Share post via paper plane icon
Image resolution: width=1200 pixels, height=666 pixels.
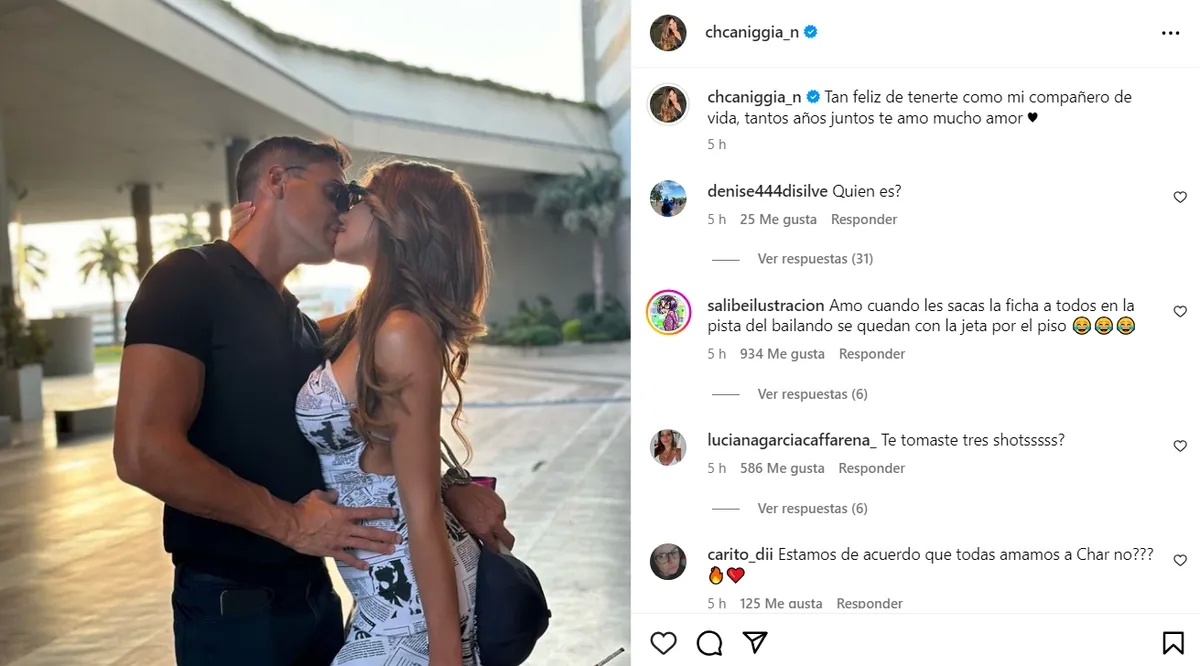[x=755, y=642]
